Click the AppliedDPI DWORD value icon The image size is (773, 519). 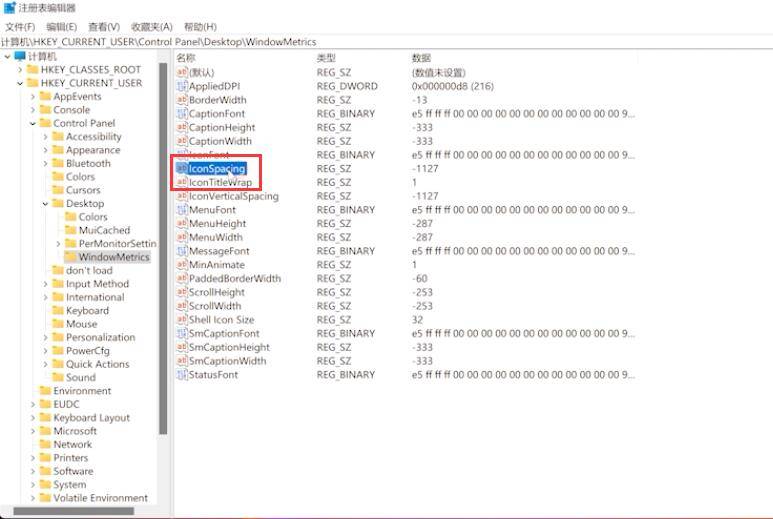[x=182, y=86]
